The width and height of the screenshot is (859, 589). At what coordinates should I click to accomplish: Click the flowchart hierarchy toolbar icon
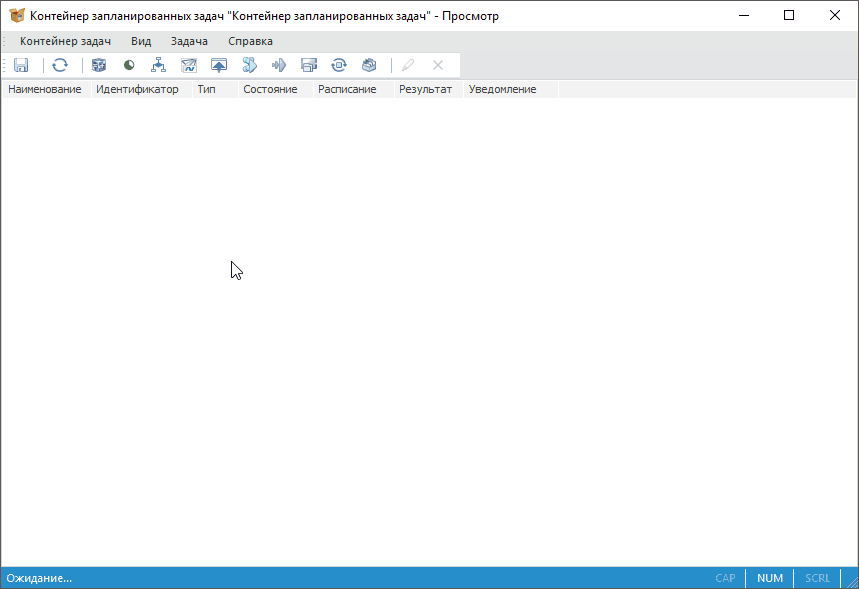coord(158,65)
